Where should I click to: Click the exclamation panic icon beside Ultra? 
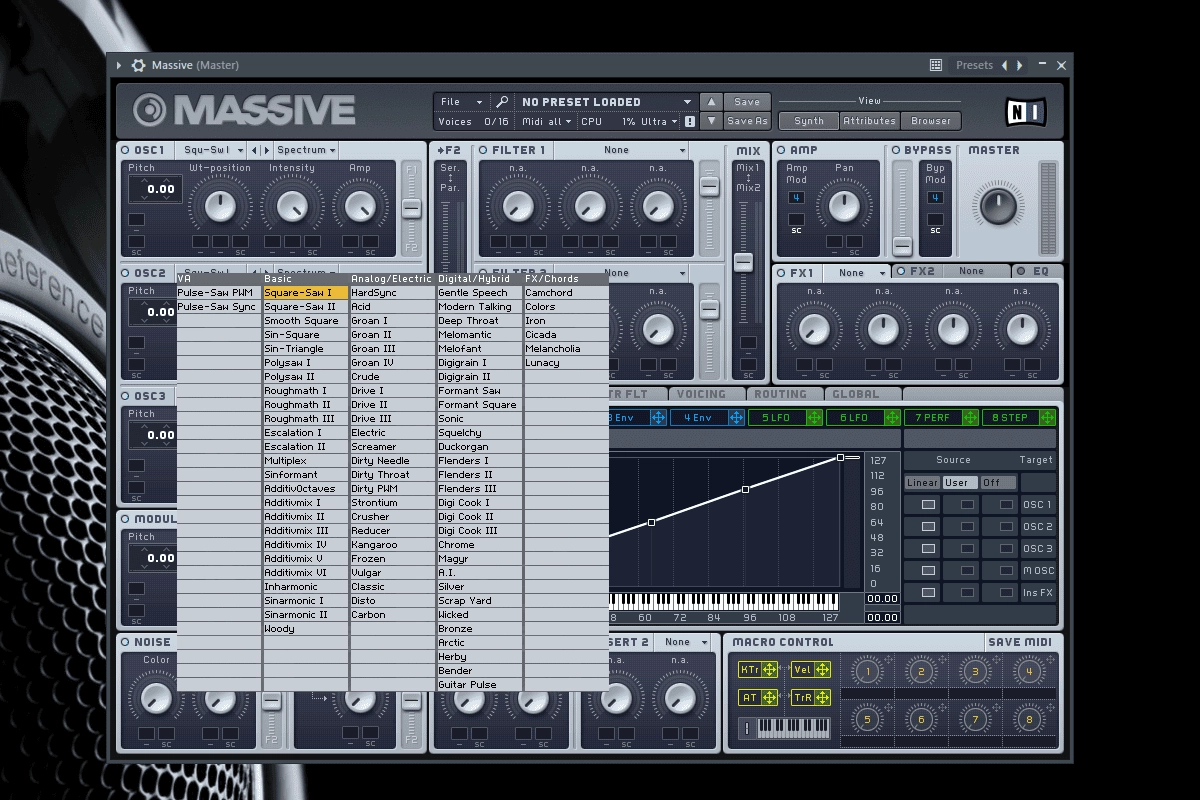pos(689,121)
